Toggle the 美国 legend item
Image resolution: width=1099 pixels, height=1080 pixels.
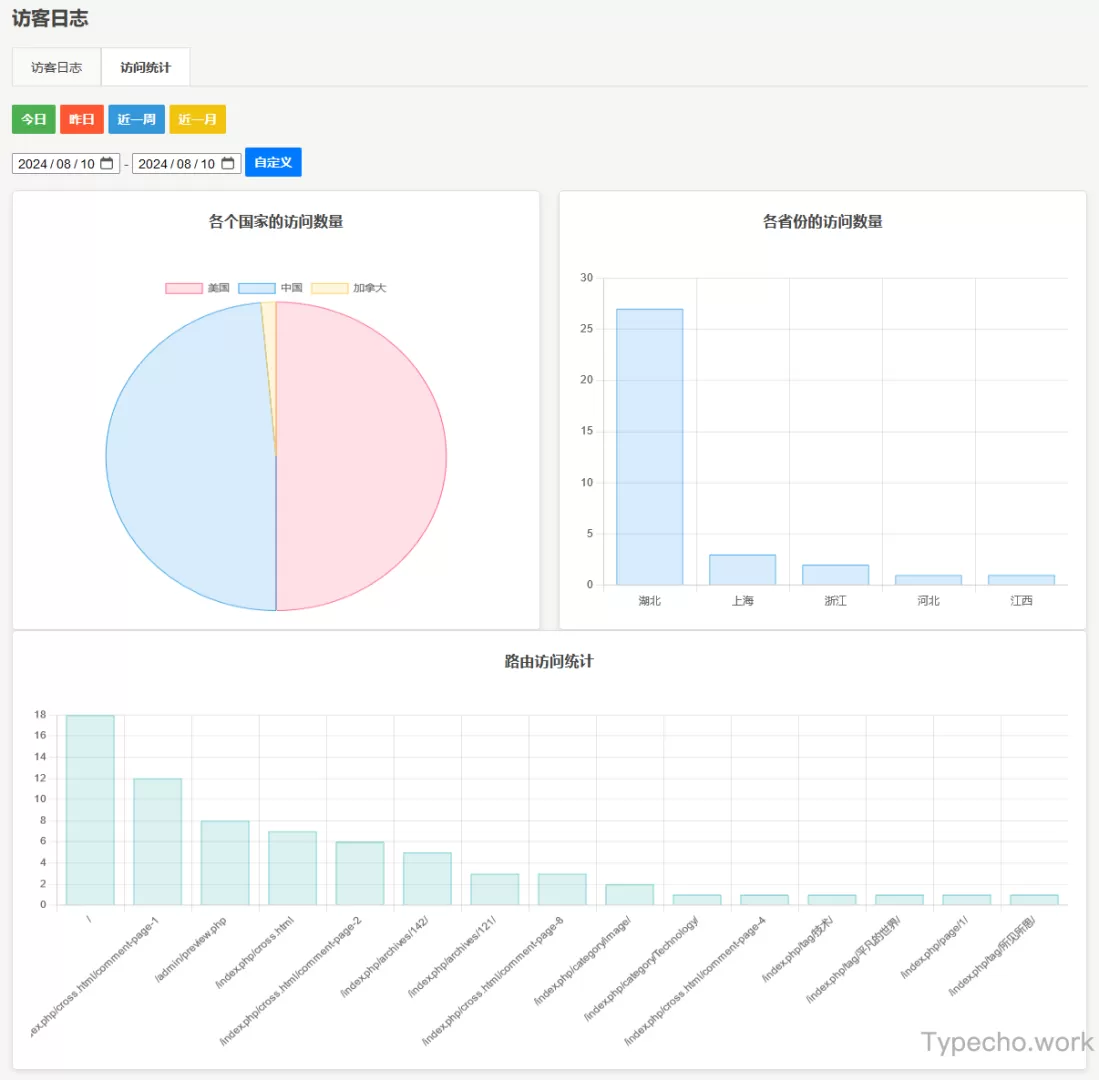[197, 288]
